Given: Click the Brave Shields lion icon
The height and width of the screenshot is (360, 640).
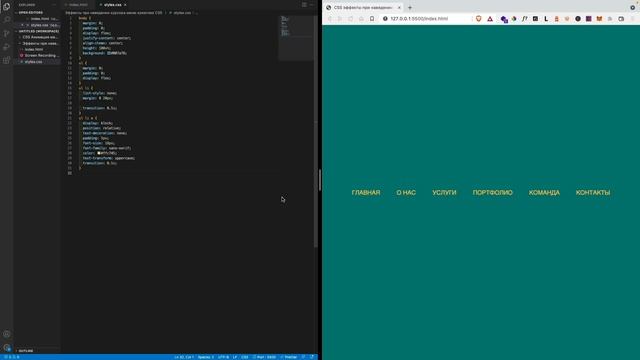Looking at the screenshot, I should pos(478,19).
